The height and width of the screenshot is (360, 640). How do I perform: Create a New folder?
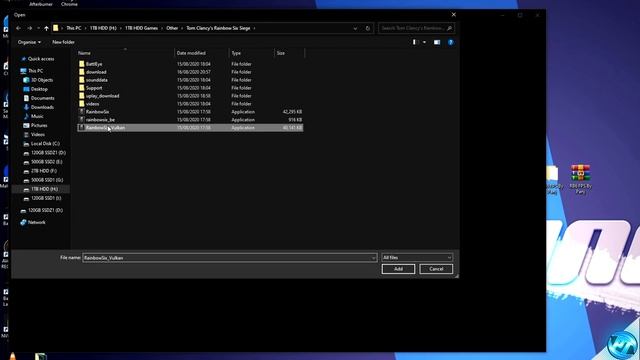(x=63, y=42)
